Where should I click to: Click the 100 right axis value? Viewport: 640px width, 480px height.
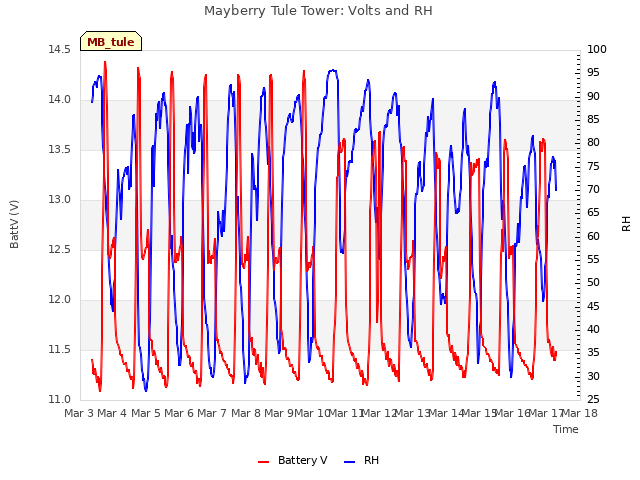597,50
